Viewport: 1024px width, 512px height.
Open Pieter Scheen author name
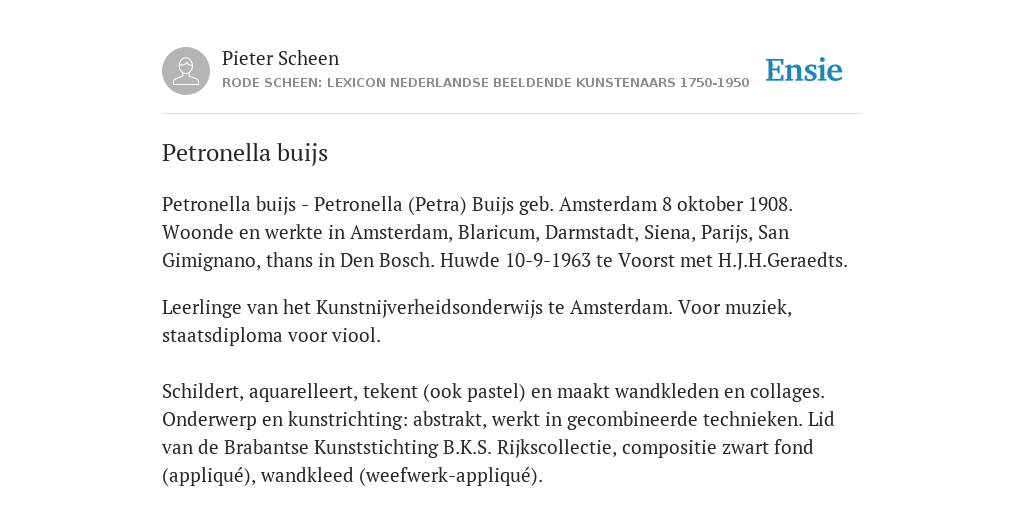pos(280,58)
